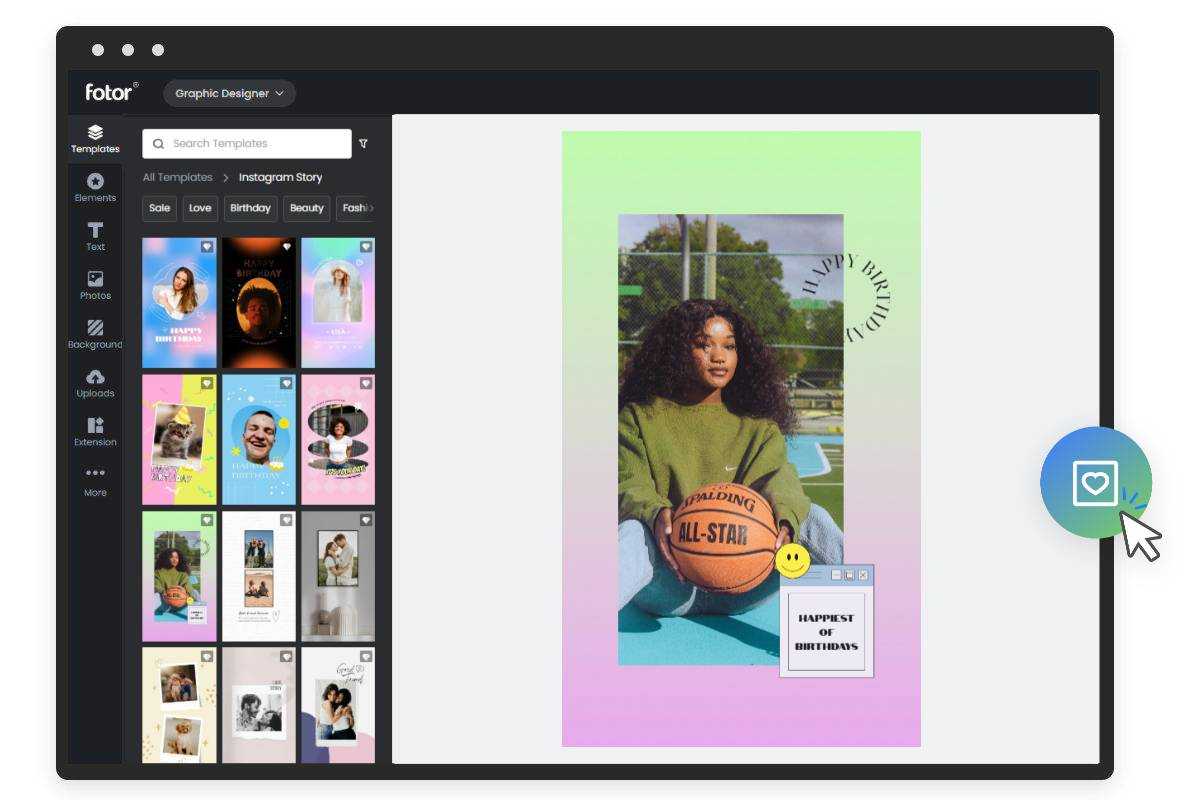Favorite the blue gradient template heart badge

pos(207,246)
